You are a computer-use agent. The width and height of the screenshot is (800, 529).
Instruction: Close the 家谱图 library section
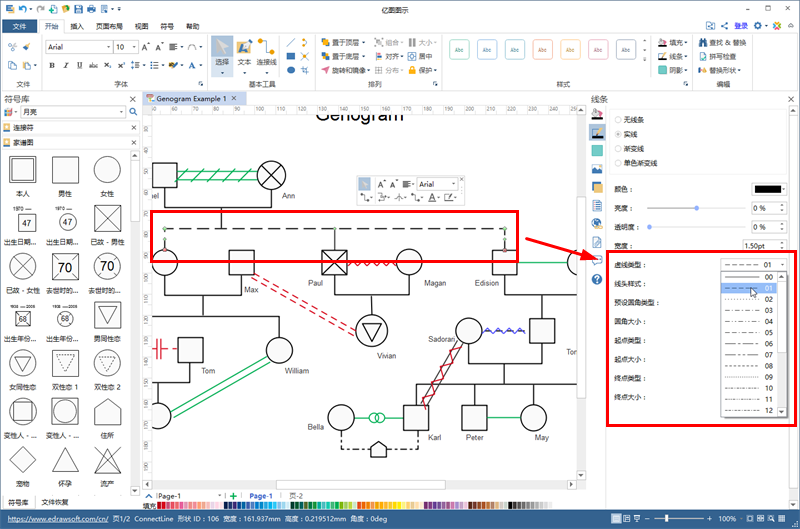tap(134, 142)
